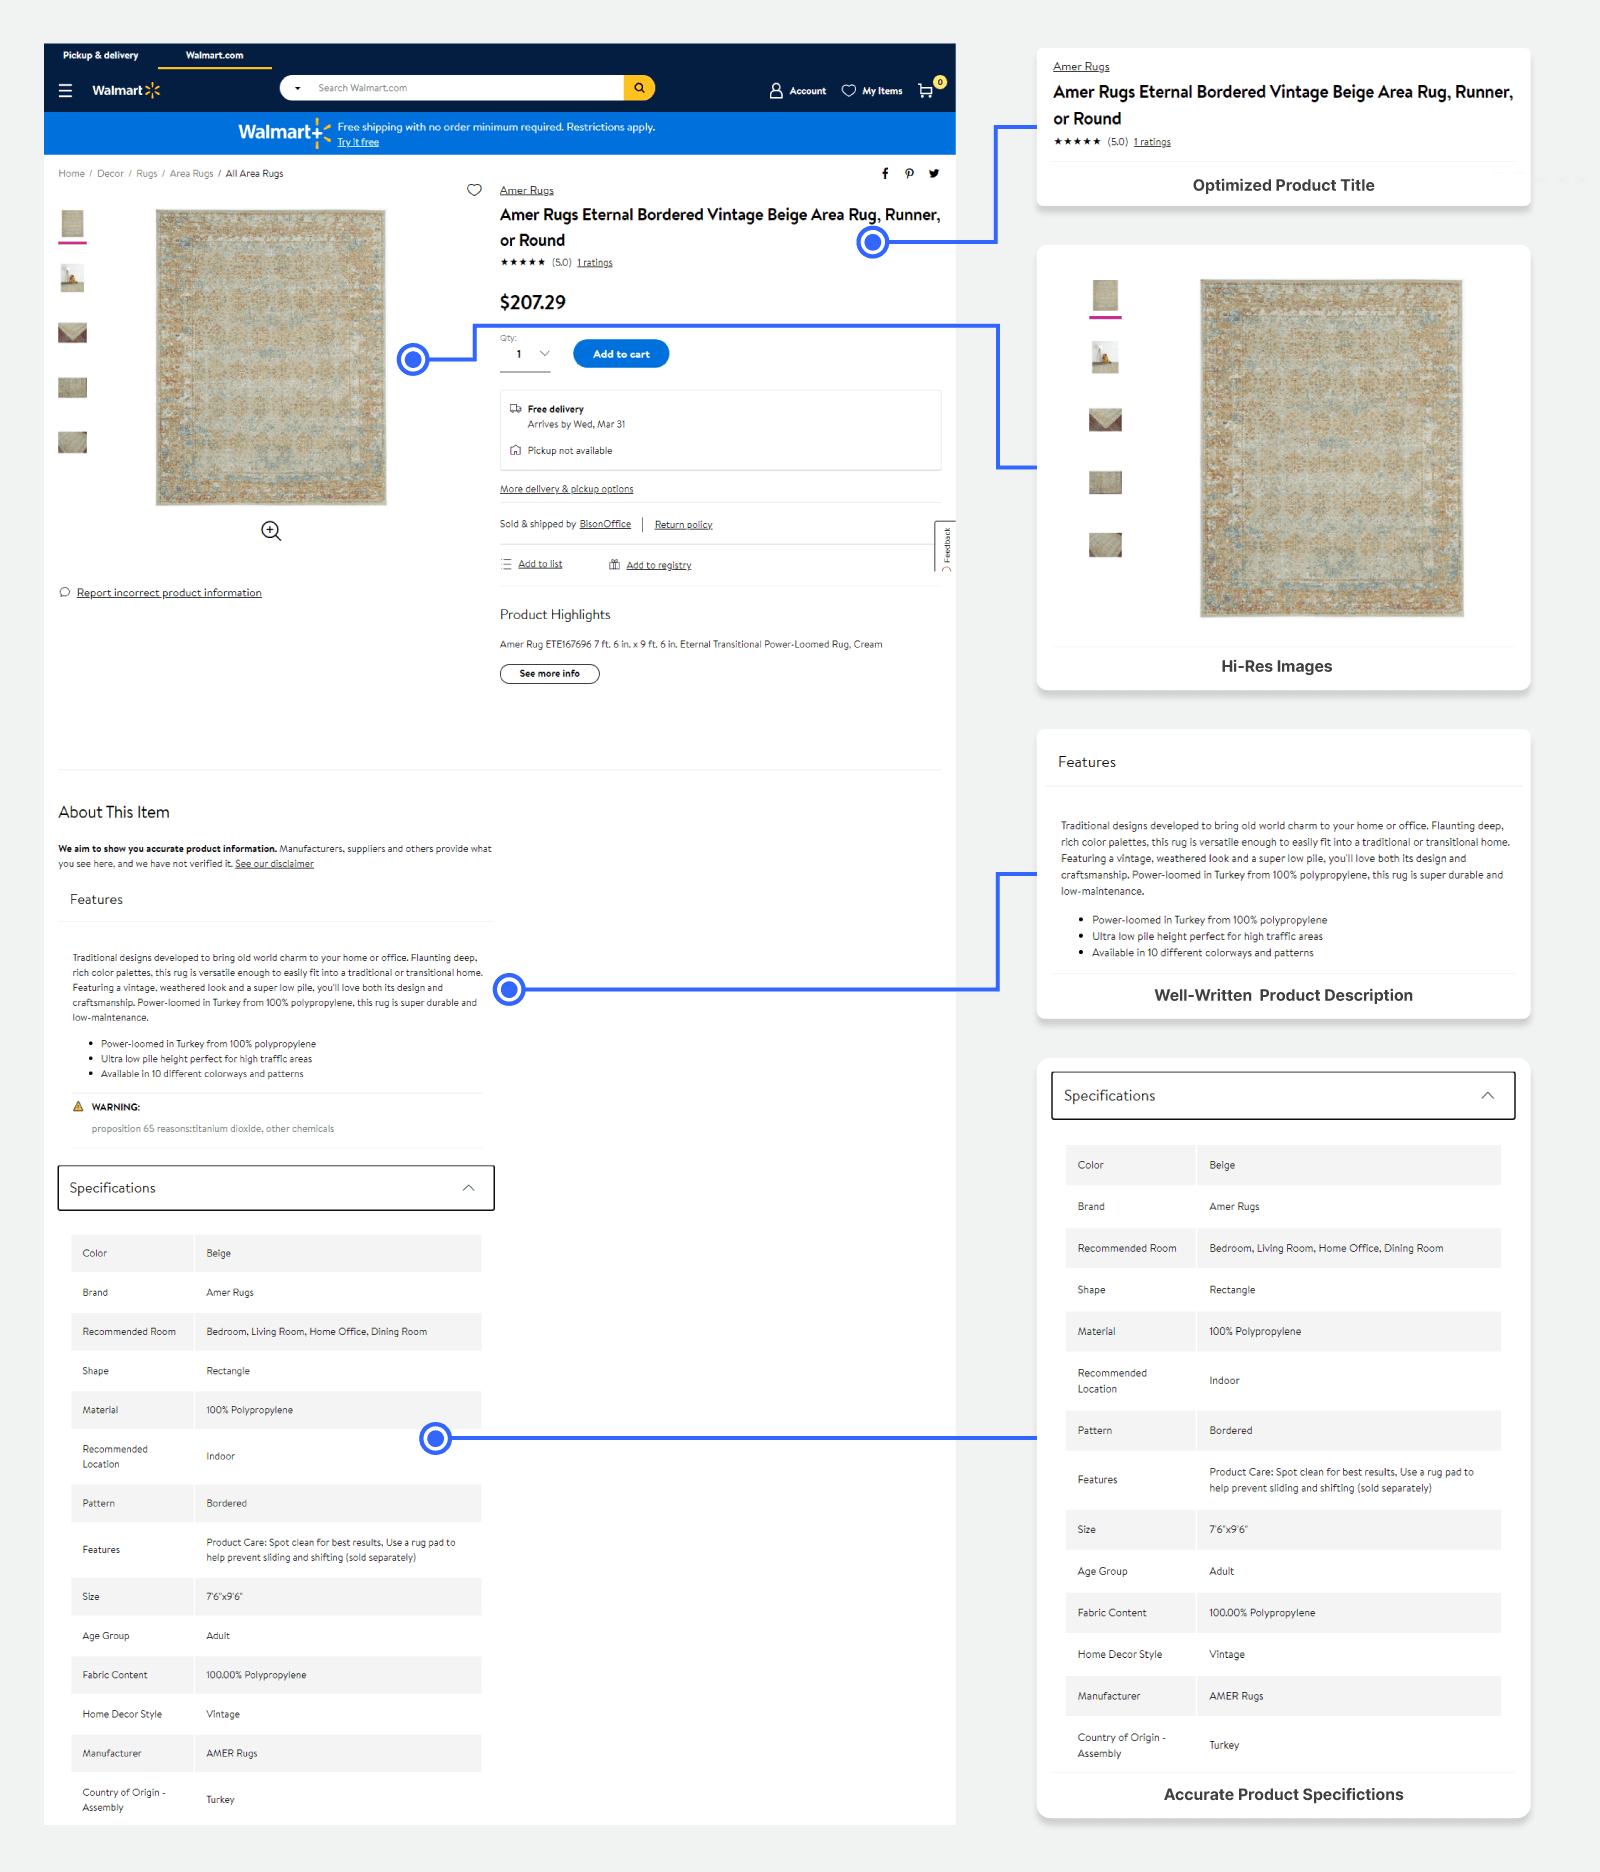Click the See more info button
This screenshot has width=1600, height=1872.
point(549,674)
